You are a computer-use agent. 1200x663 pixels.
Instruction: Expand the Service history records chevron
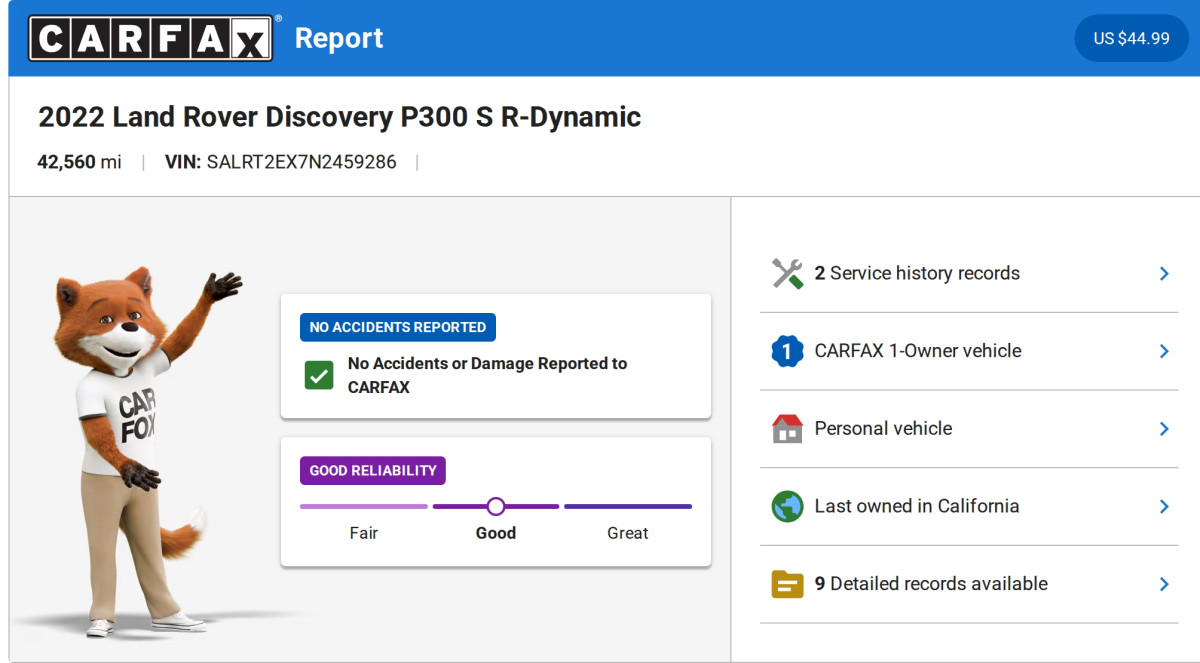point(1163,274)
